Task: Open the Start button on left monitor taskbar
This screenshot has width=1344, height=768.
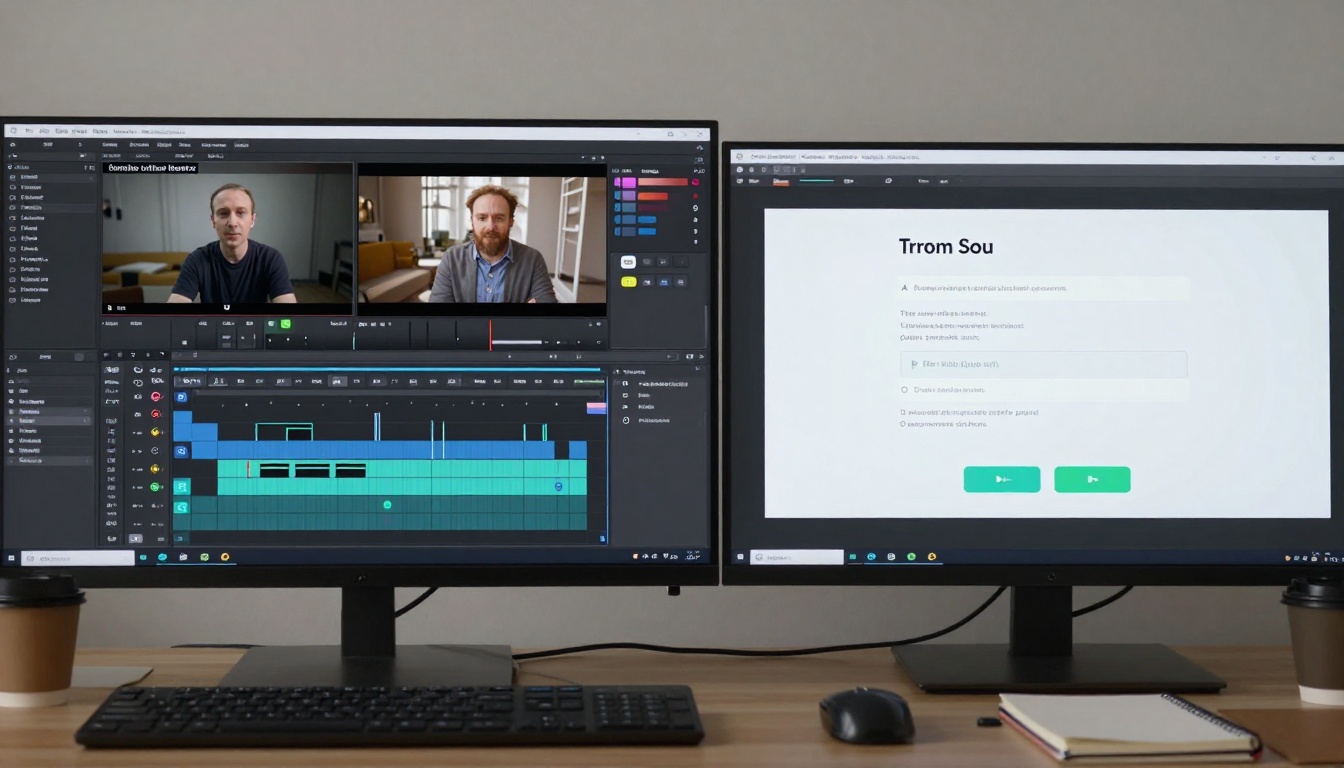Action: click(x=12, y=557)
